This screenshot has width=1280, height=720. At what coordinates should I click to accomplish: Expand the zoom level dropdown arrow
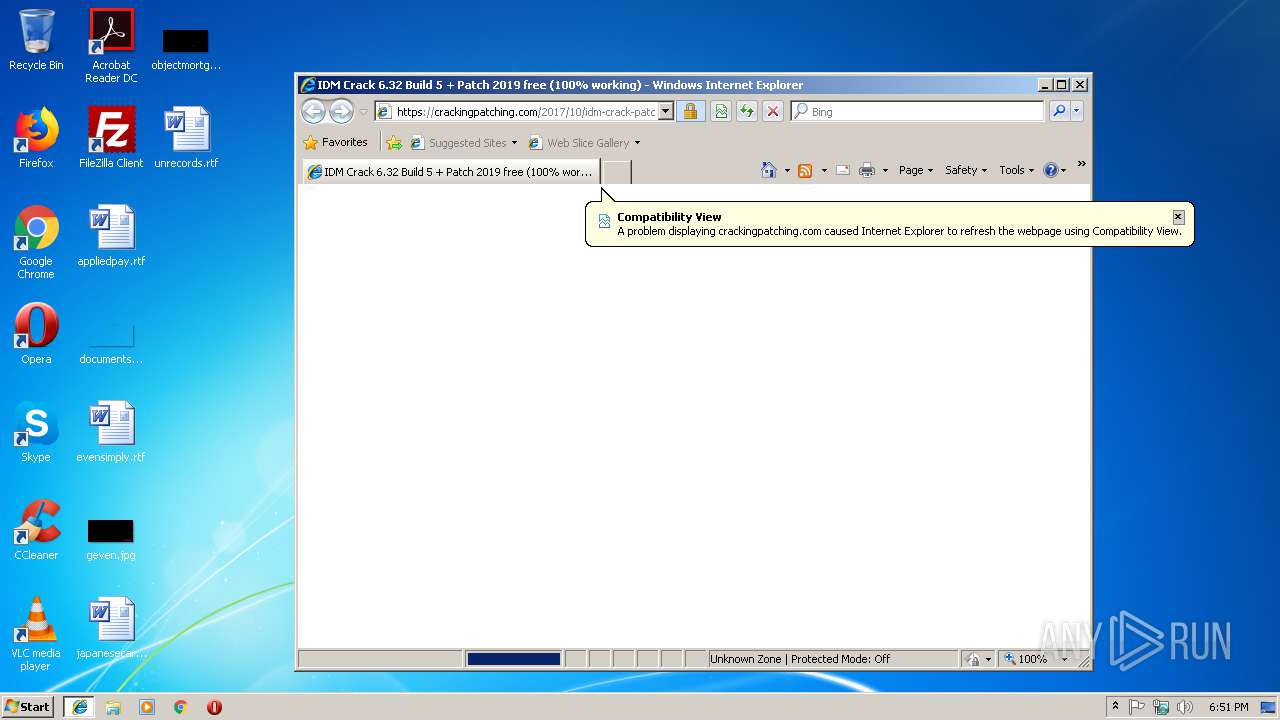(1064, 659)
